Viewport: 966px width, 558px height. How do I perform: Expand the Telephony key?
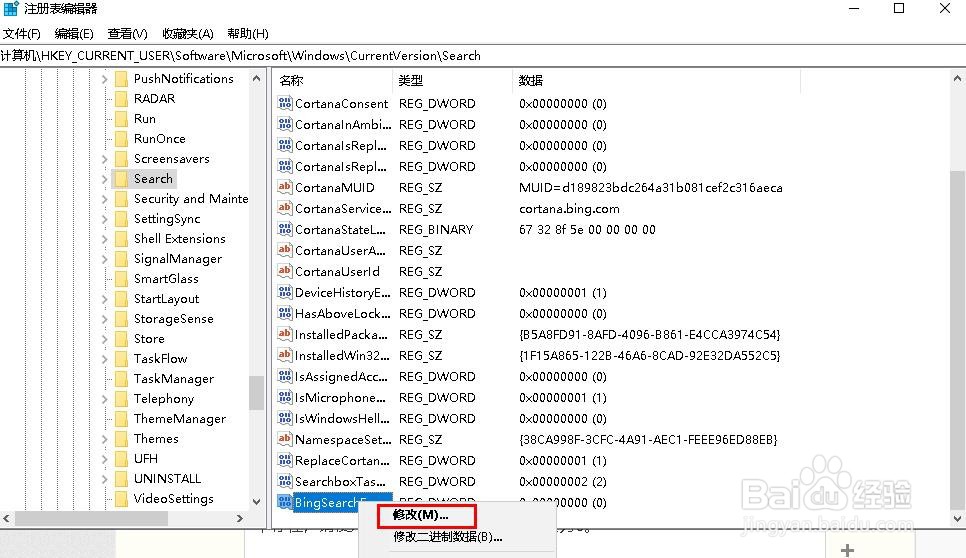tap(104, 398)
